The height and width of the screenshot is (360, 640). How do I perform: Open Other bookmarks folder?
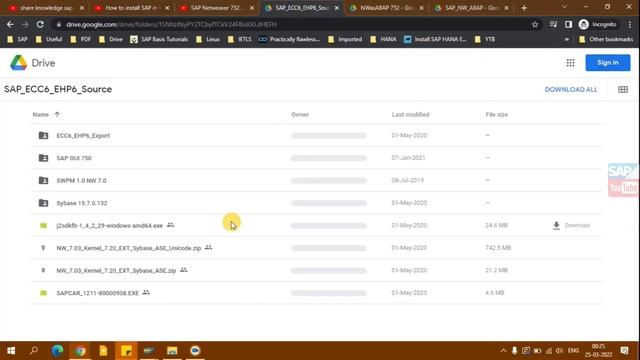[x=606, y=39]
